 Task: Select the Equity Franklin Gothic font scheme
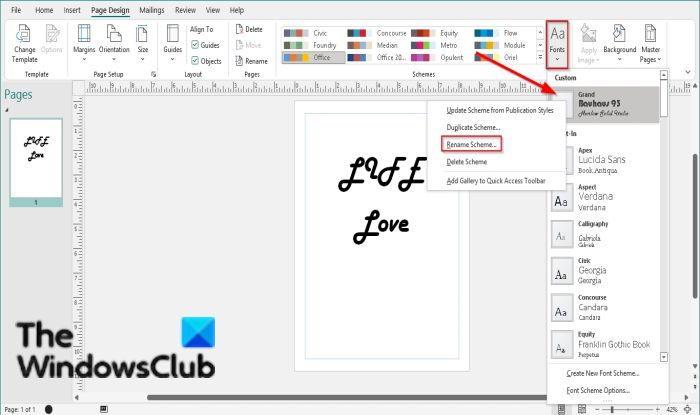click(604, 344)
